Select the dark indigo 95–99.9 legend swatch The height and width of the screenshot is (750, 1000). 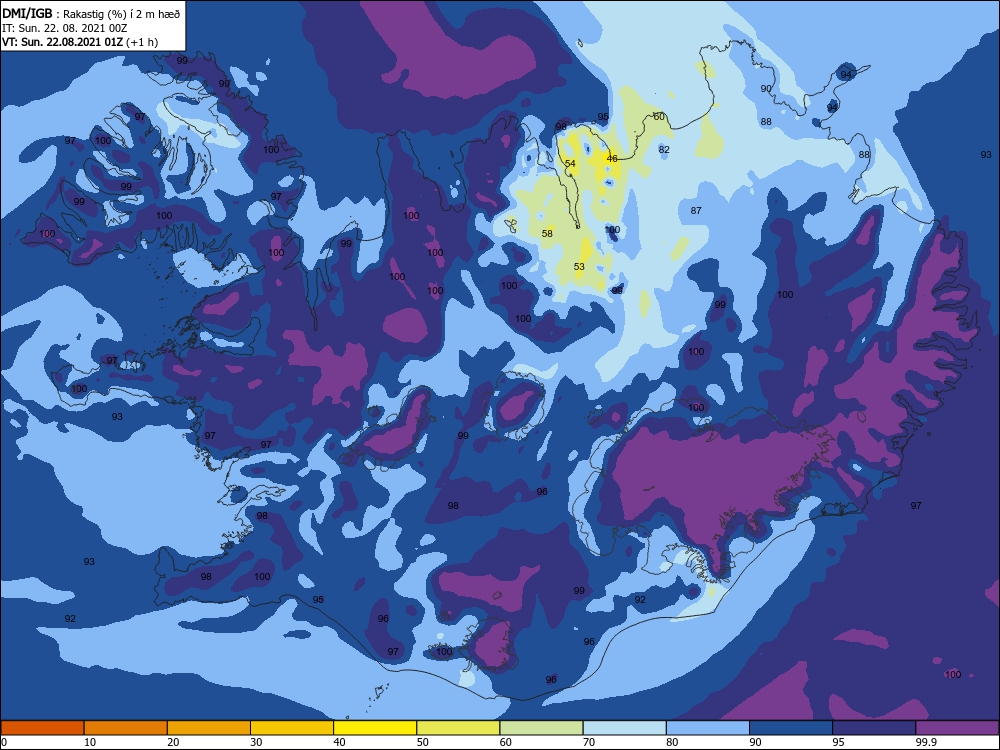pos(874,728)
